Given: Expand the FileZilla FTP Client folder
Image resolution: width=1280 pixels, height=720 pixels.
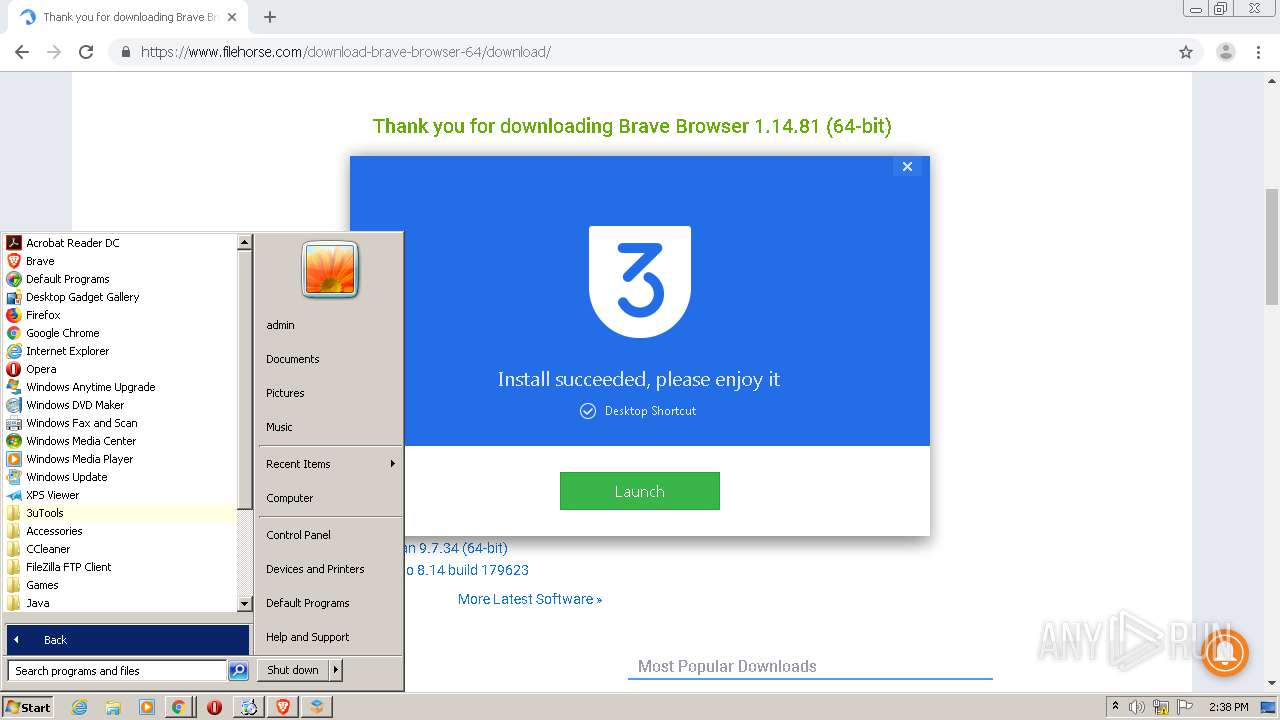Looking at the screenshot, I should point(120,567).
